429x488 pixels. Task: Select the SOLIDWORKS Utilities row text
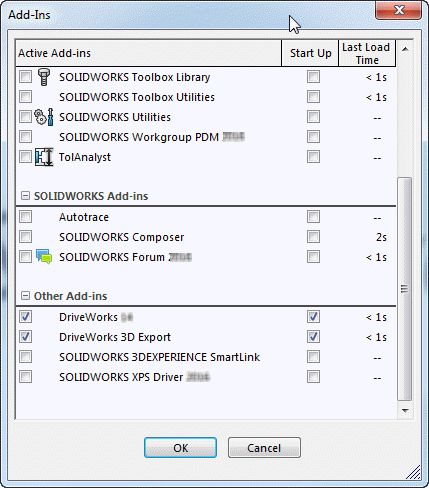coord(115,117)
